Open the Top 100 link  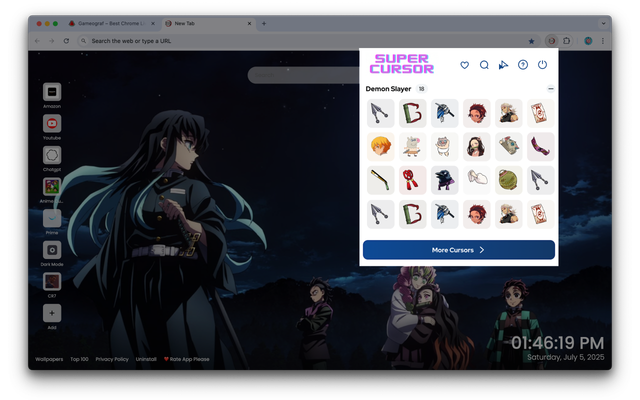coord(79,359)
